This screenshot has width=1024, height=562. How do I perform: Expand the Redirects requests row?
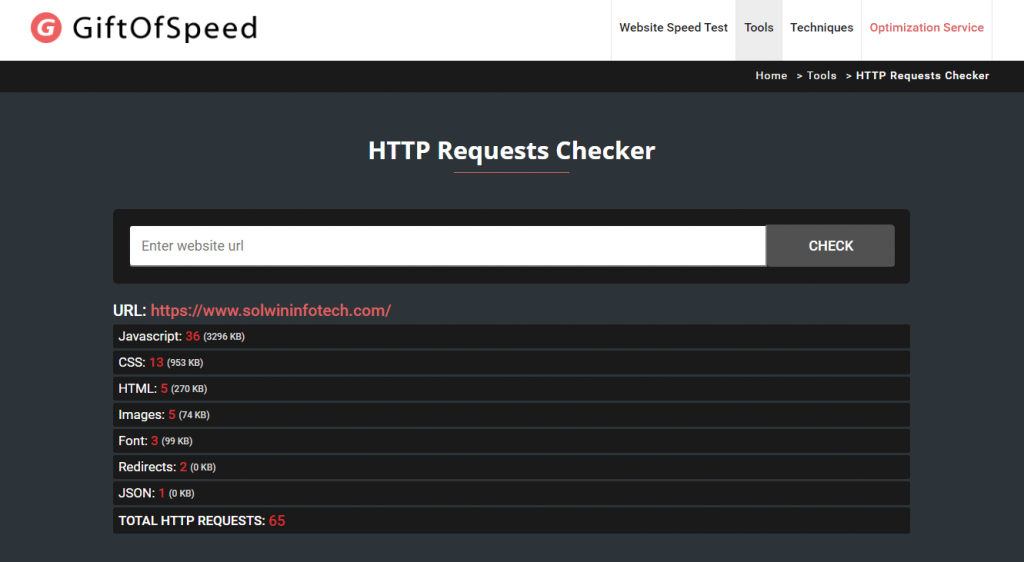(x=511, y=467)
